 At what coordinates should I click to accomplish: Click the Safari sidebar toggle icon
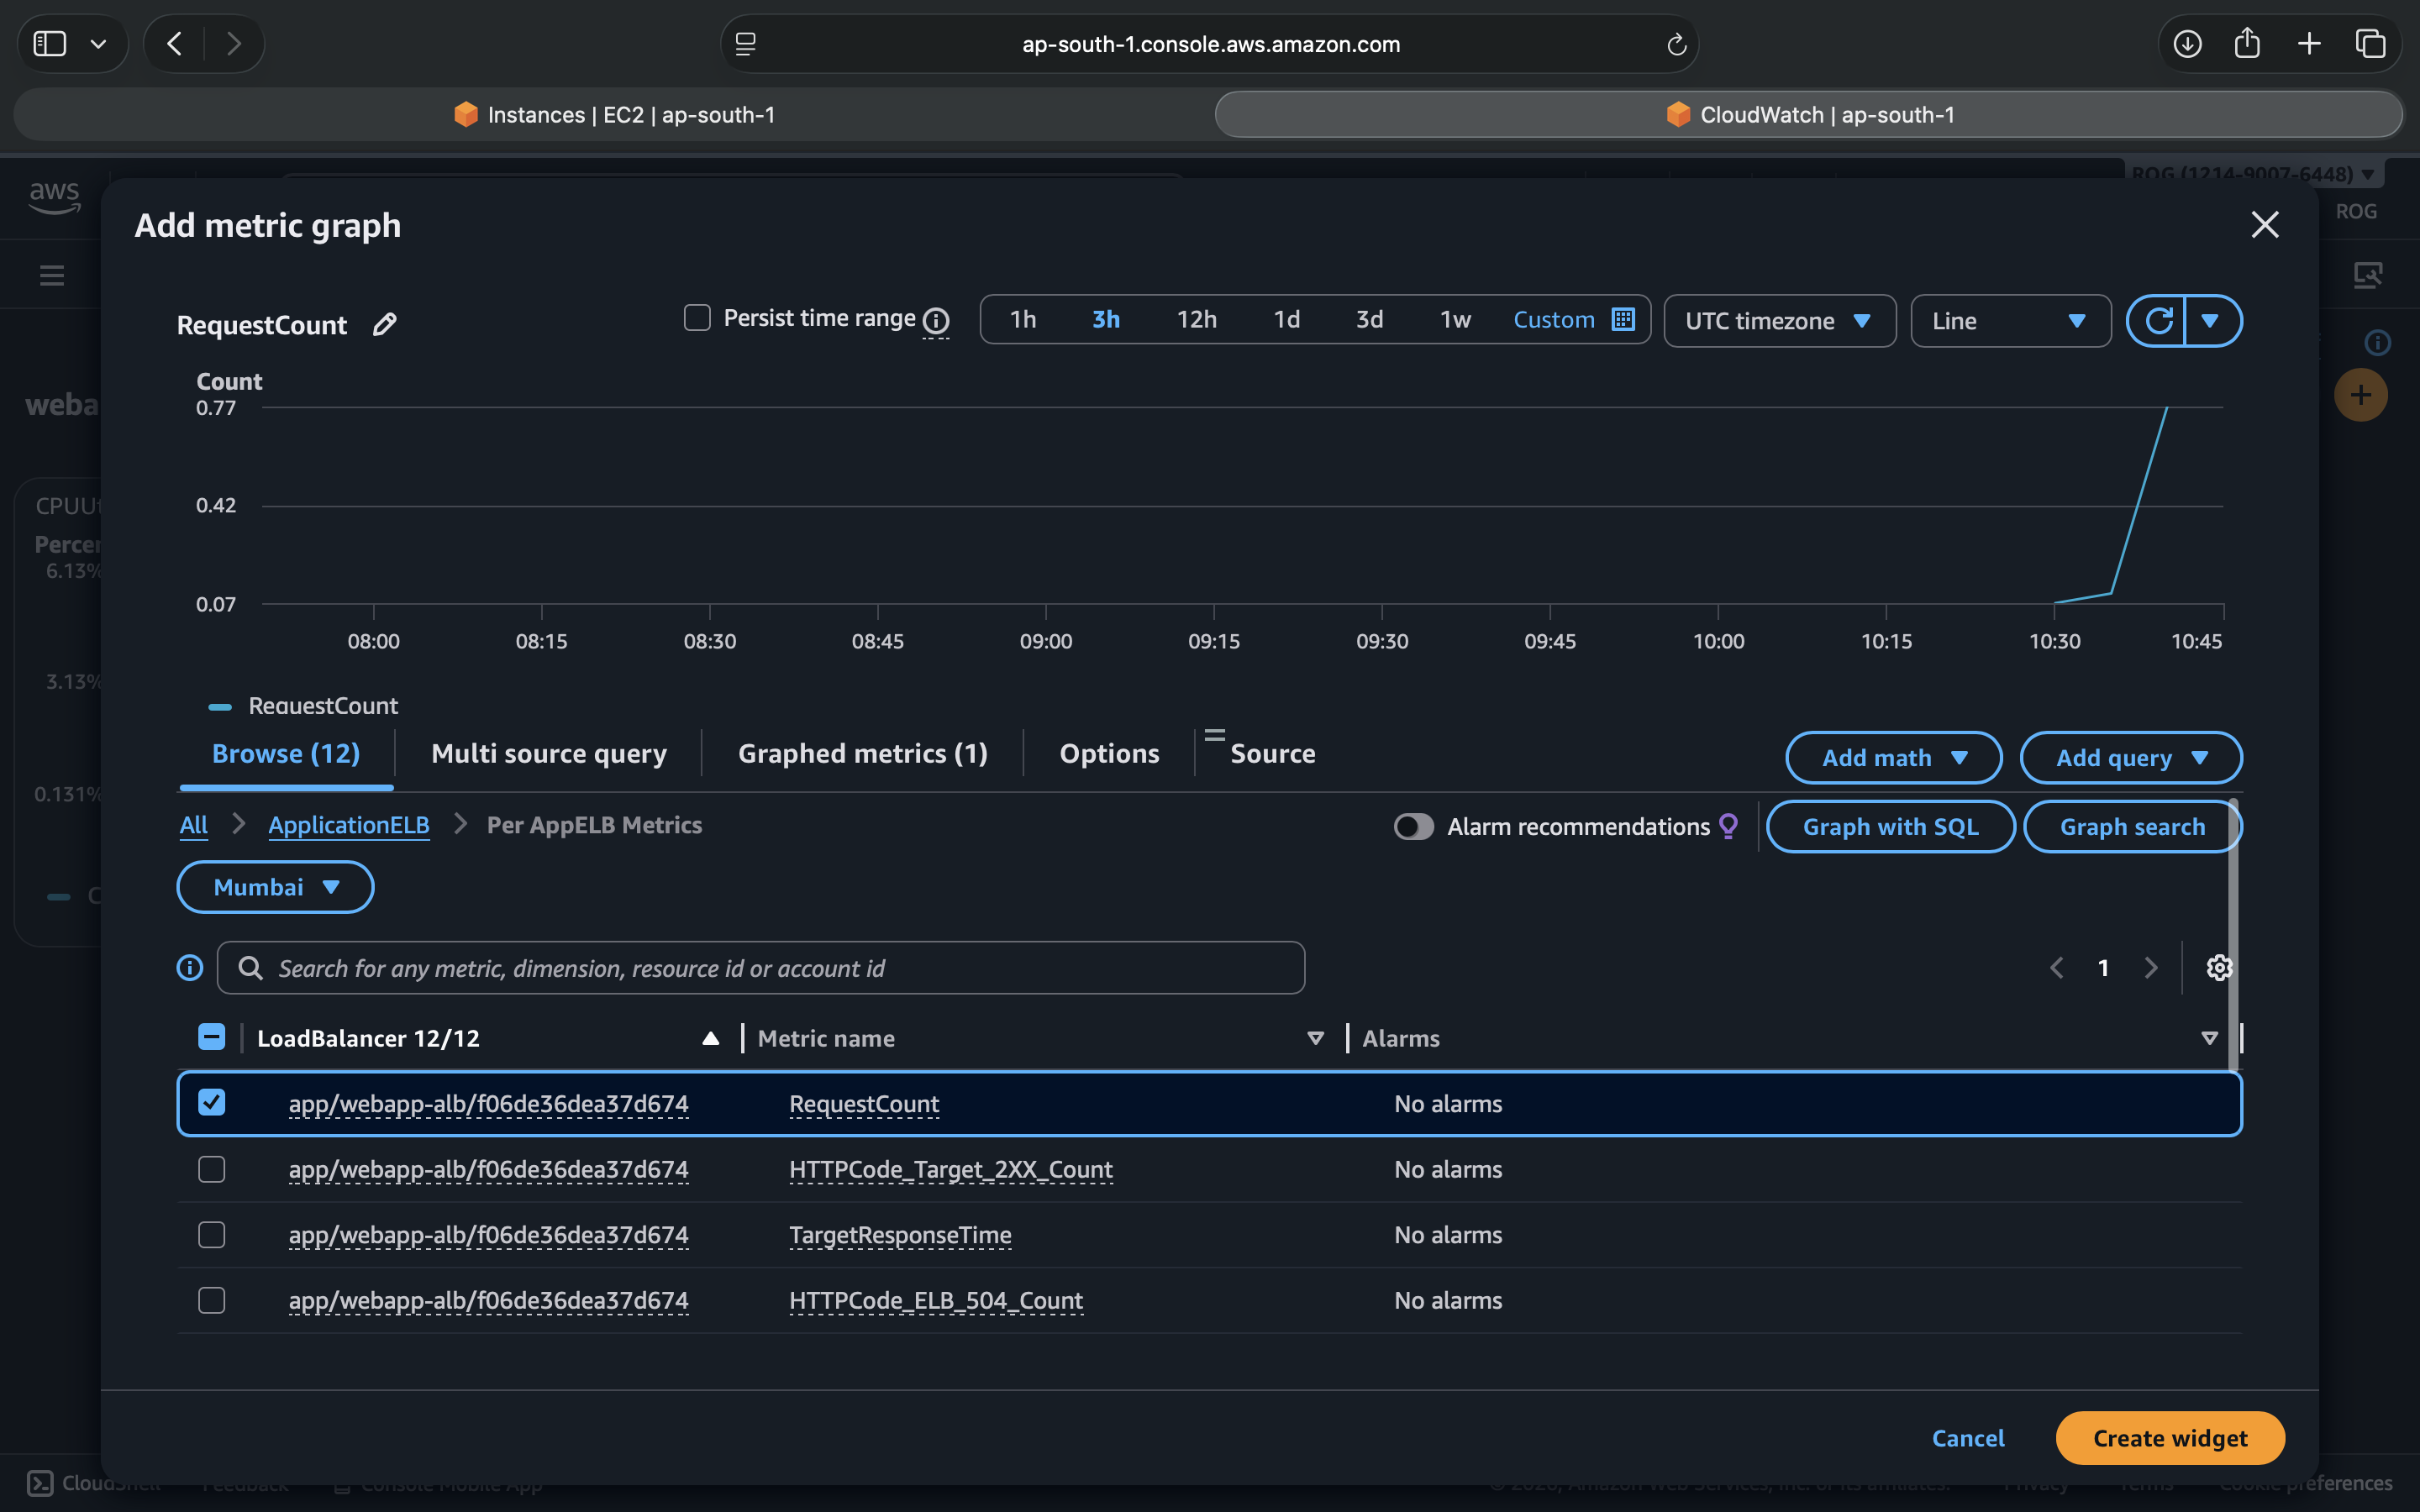click(50, 43)
